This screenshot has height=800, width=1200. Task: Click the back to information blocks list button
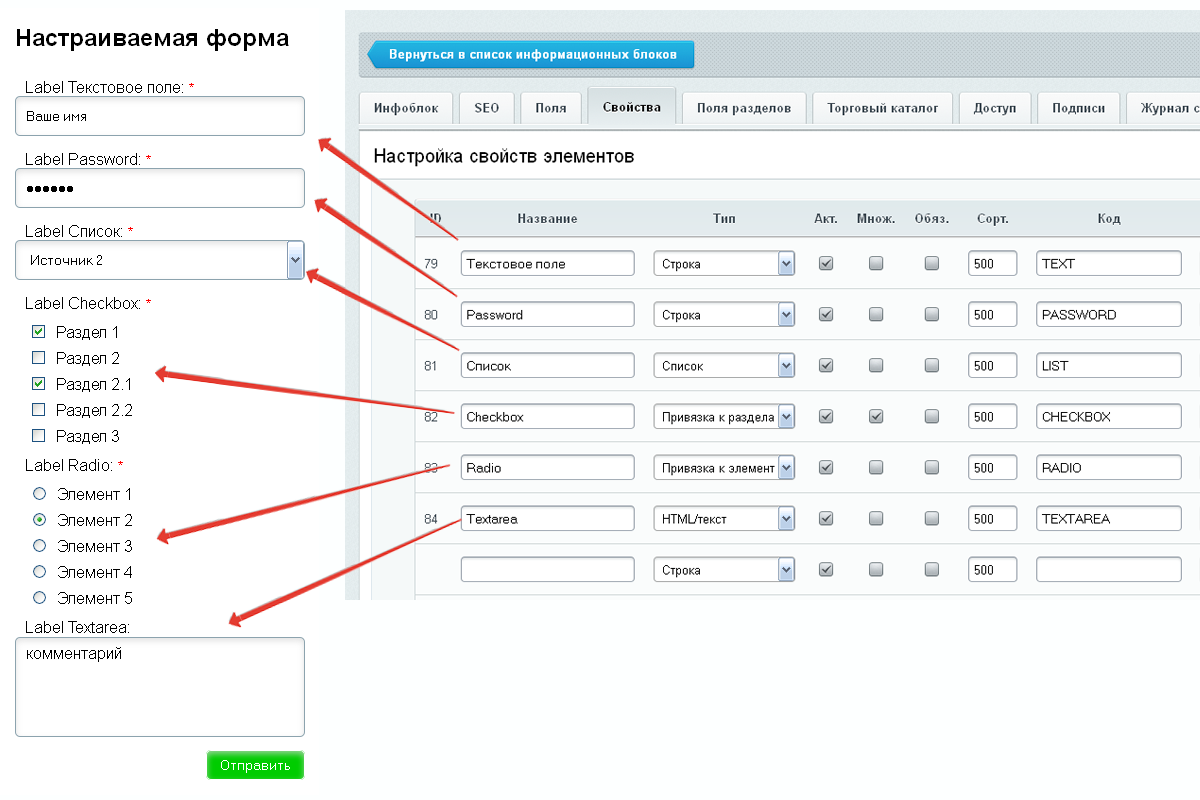coord(531,54)
